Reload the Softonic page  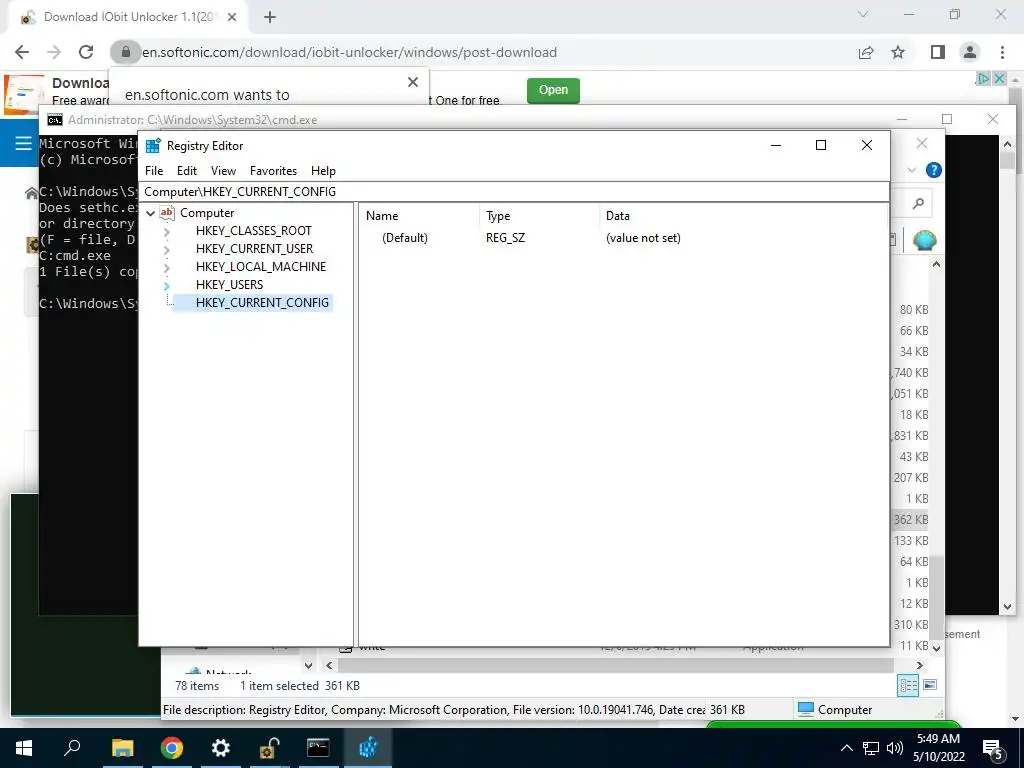pos(86,52)
